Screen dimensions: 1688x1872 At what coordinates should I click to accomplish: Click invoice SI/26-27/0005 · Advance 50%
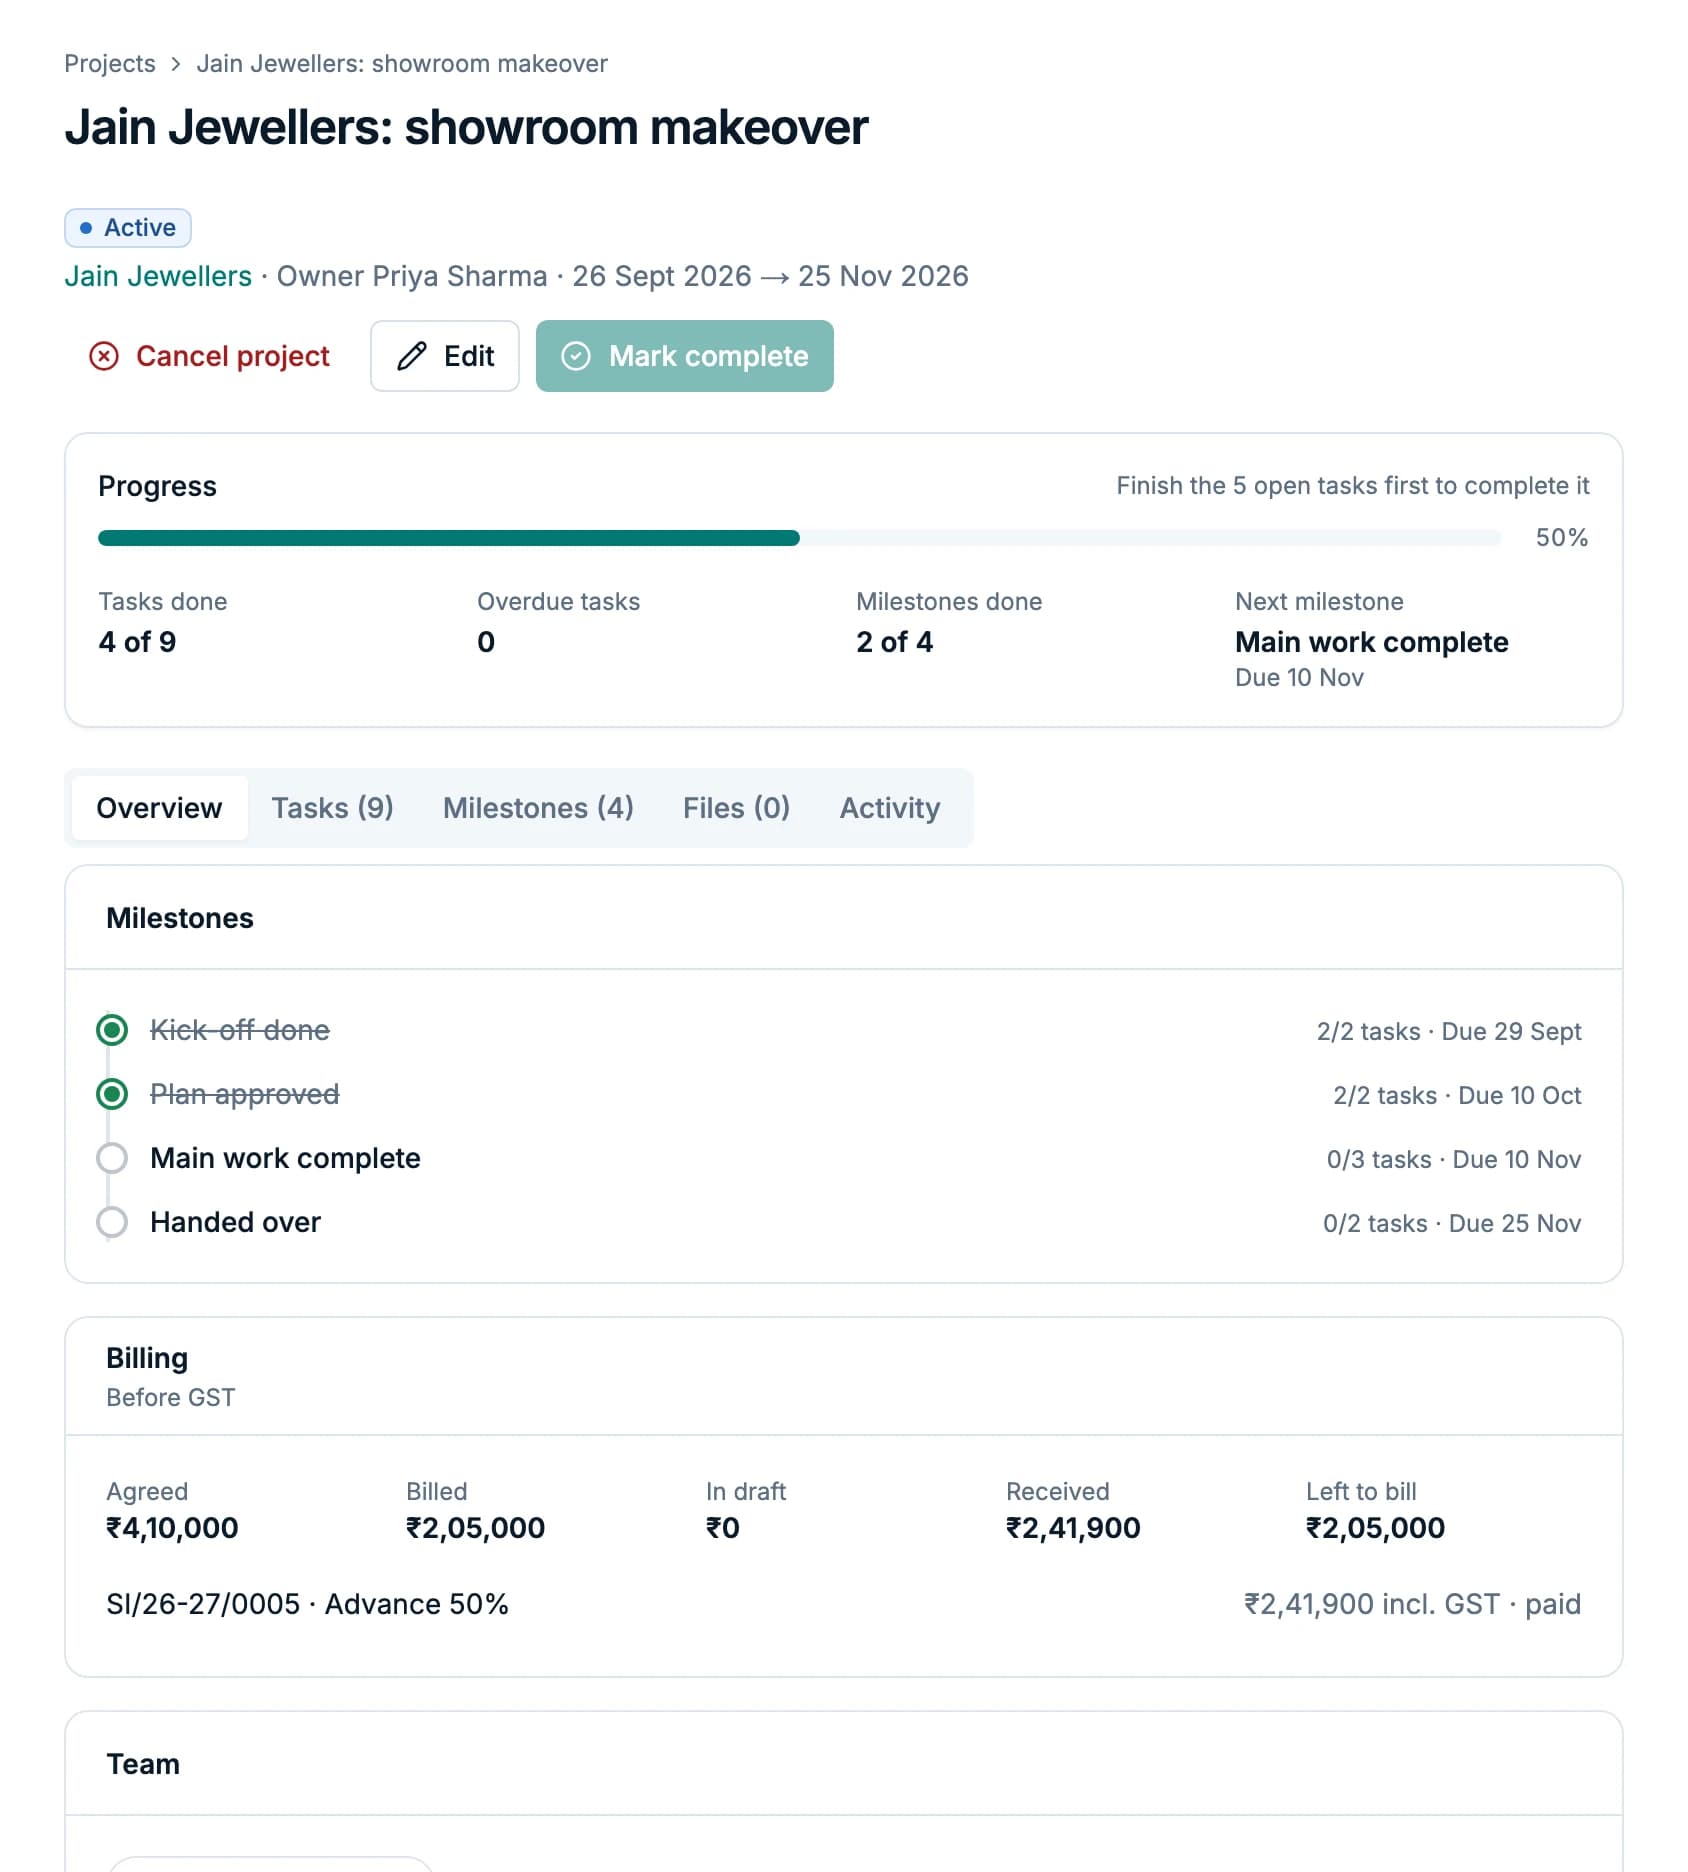[307, 1604]
